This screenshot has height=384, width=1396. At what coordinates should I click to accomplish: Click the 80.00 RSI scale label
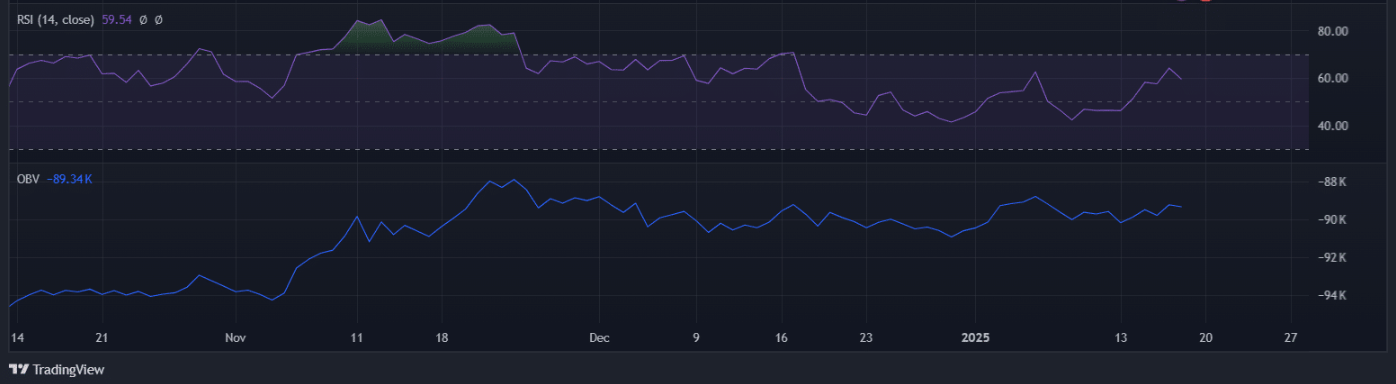pos(1334,32)
